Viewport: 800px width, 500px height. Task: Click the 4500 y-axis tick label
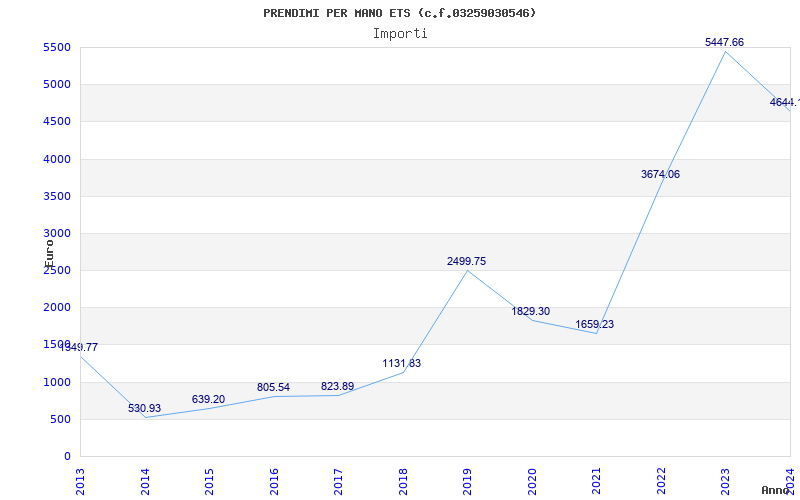[x=57, y=121]
